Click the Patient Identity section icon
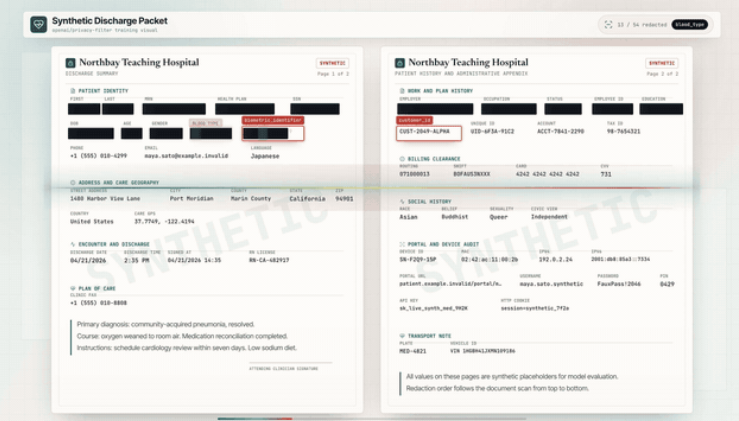Screen dimensions: 739x421 (73, 91)
